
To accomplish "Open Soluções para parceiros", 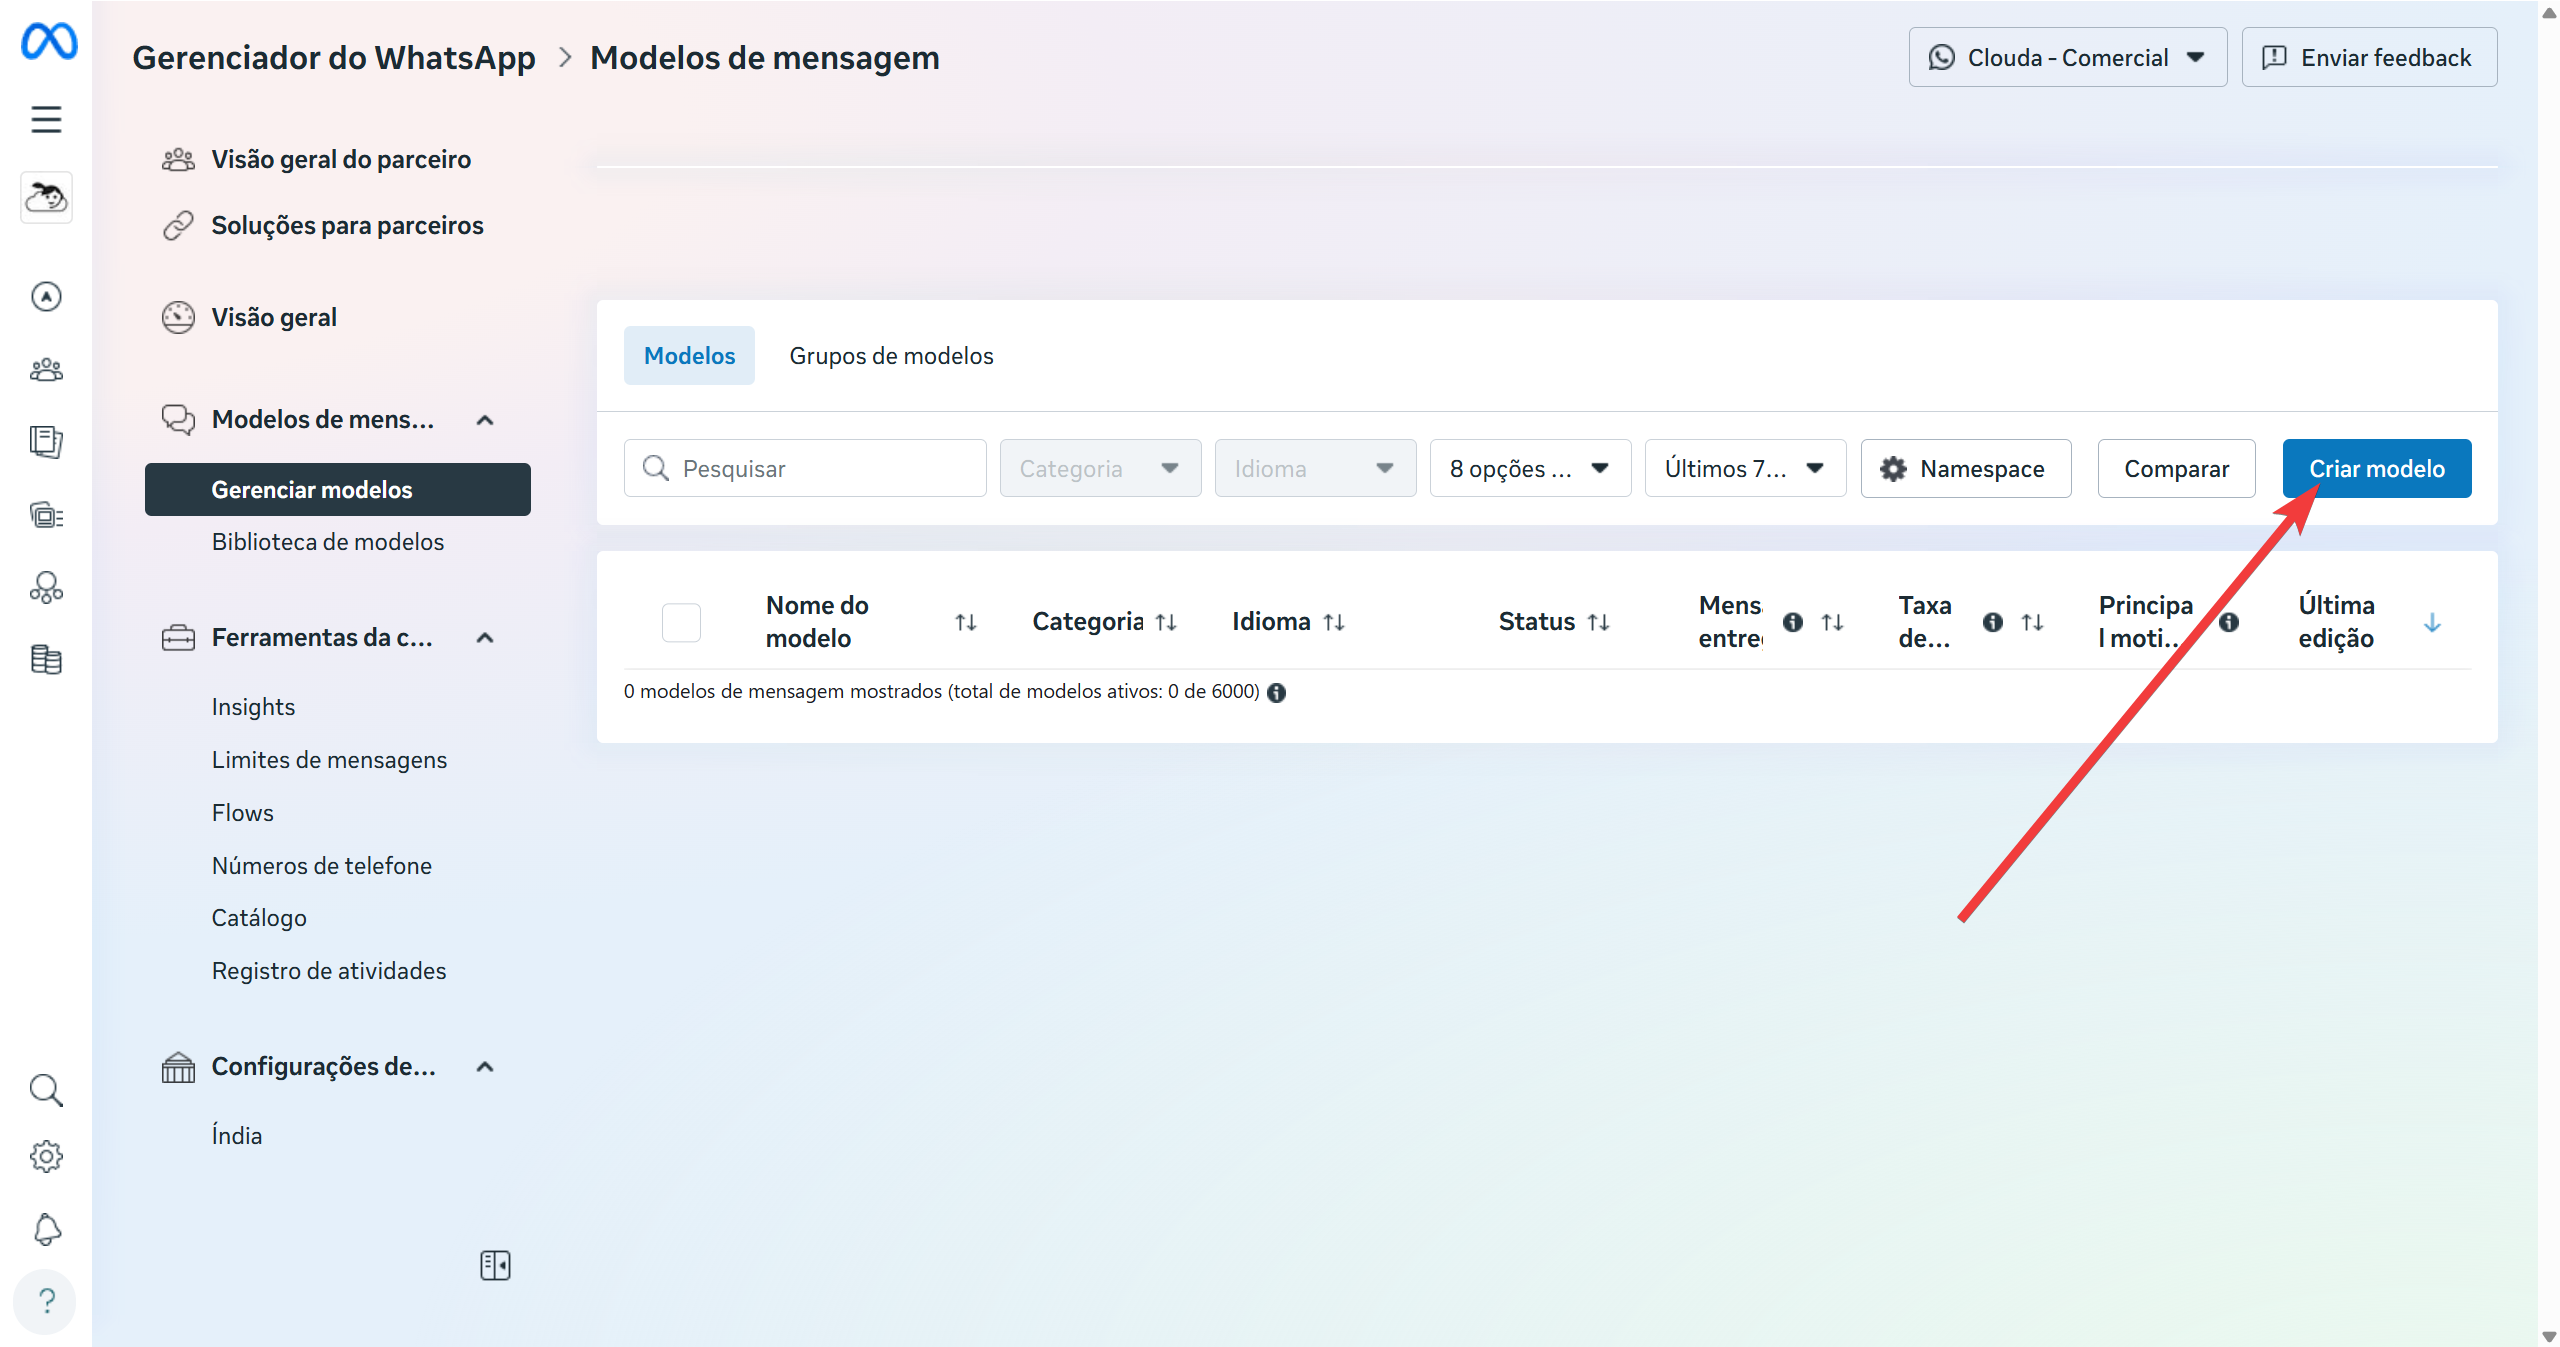I will tap(347, 225).
